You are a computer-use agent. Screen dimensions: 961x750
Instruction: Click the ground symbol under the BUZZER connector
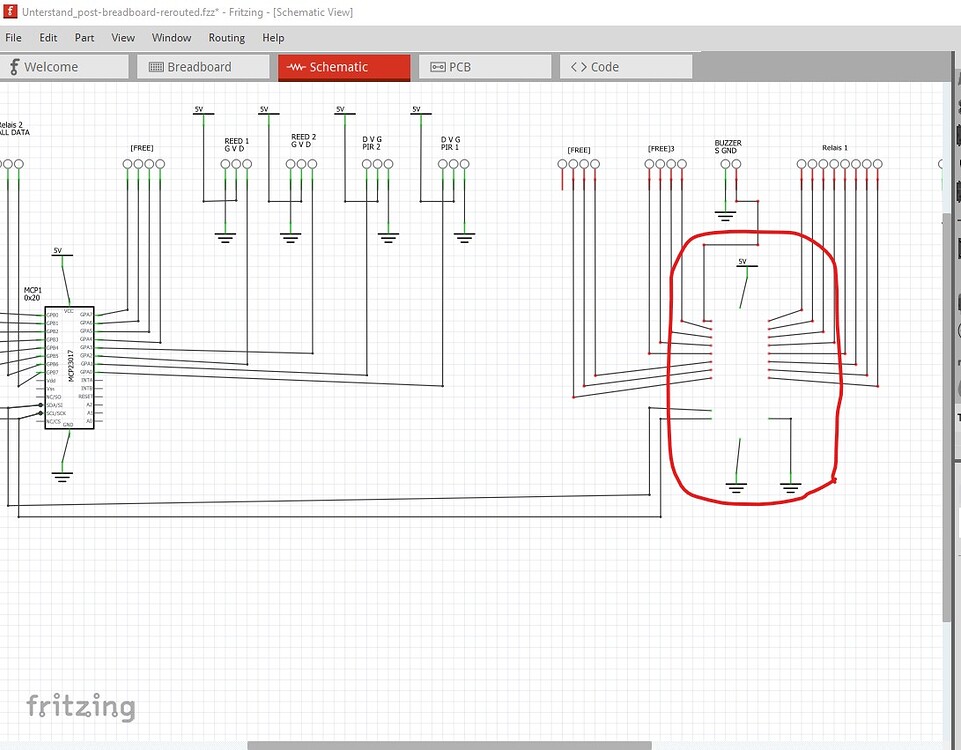click(725, 215)
